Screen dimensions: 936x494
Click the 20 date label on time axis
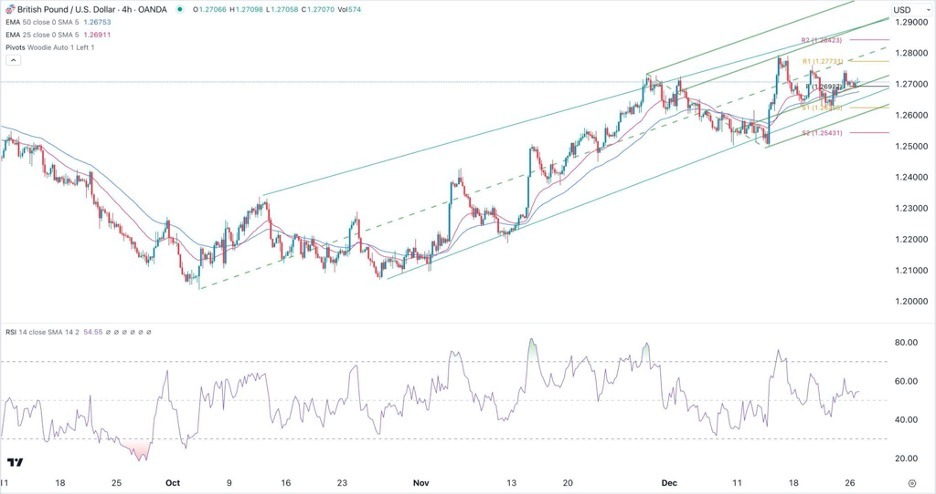click(568, 483)
